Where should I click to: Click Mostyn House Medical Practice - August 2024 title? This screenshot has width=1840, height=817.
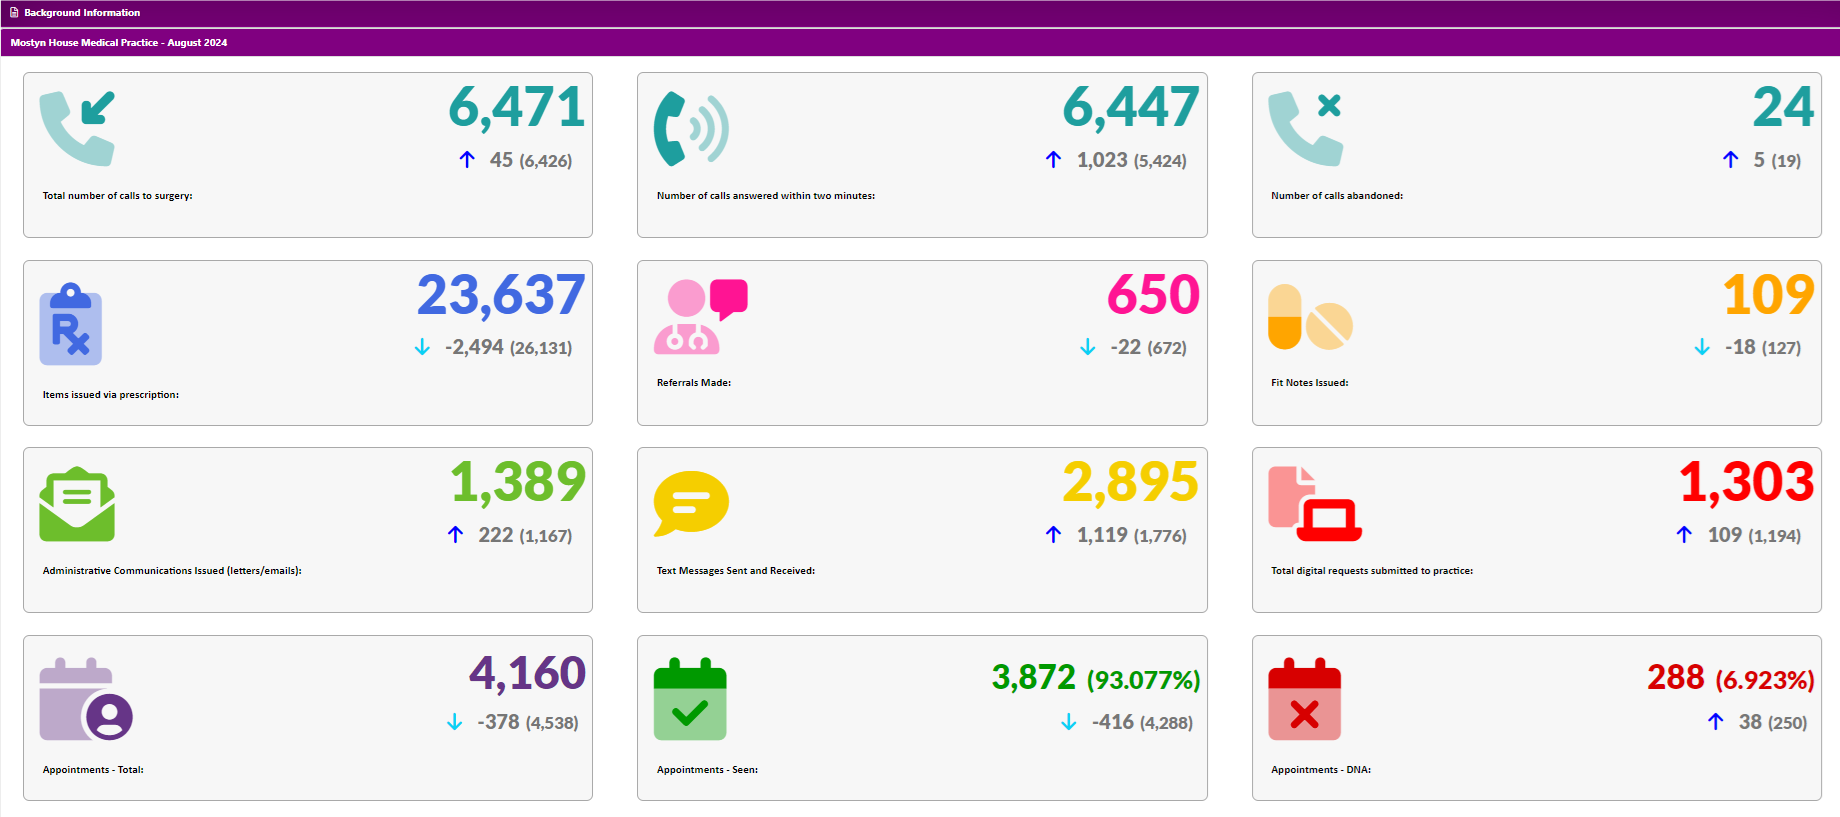pos(119,43)
